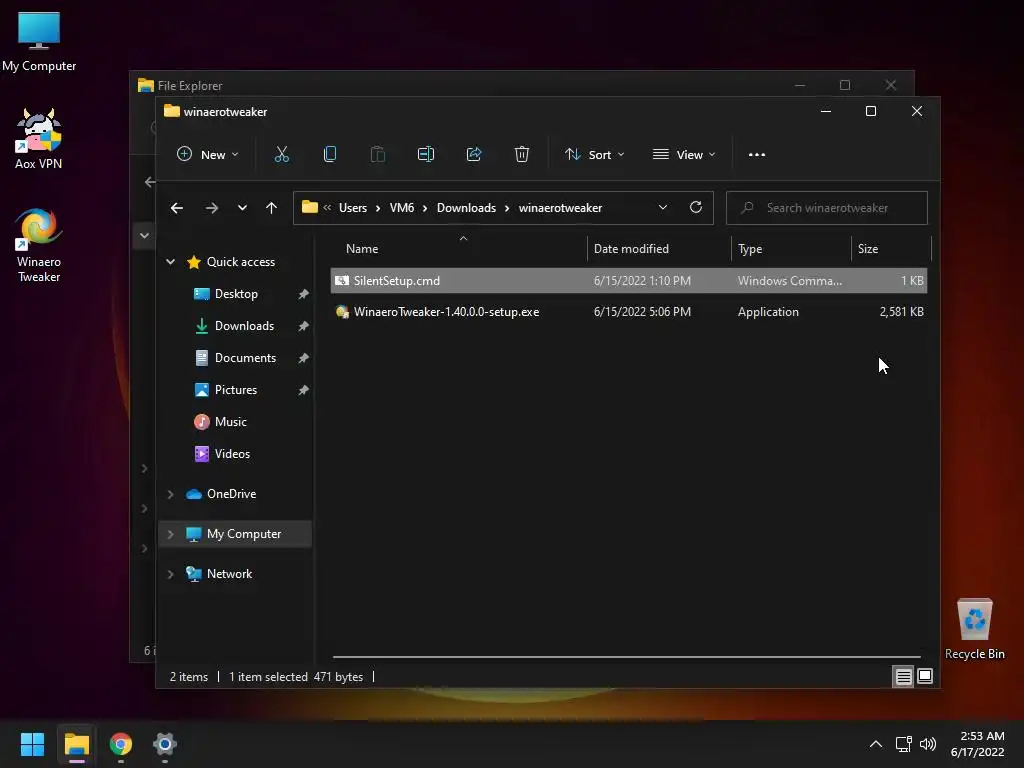Screen dimensions: 1024x768
Task: Unpin Documents from Quick access
Action: 303,358
